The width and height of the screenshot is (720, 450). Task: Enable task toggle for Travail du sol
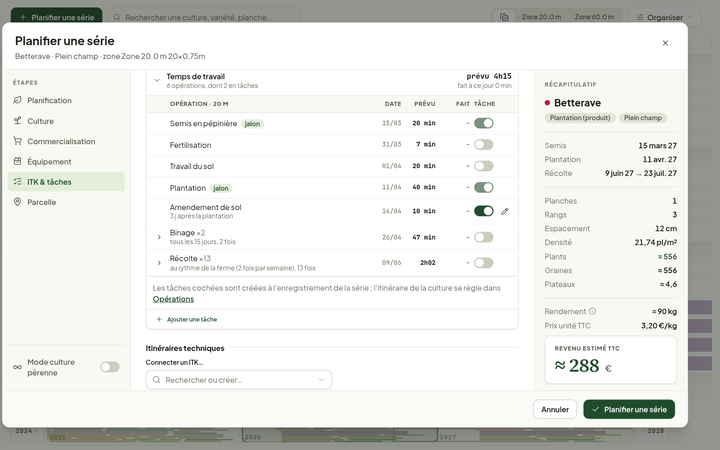coord(484,166)
